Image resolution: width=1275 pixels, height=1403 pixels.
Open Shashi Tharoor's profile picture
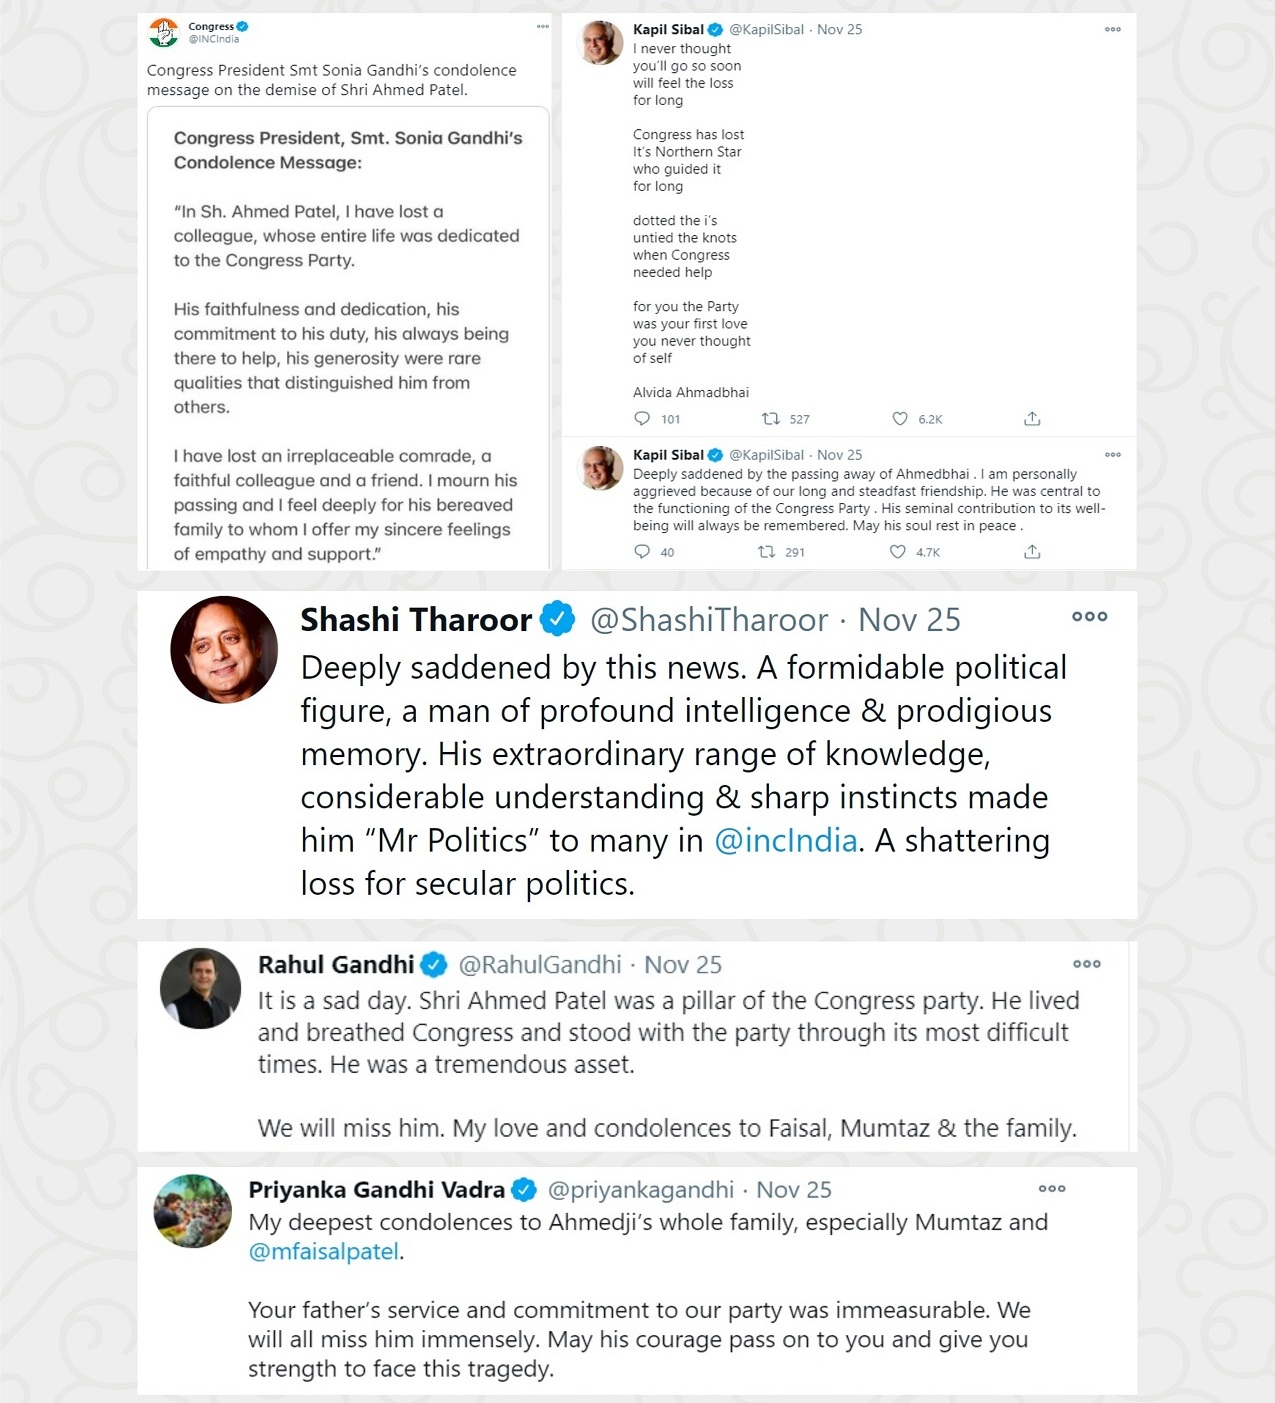pos(224,650)
